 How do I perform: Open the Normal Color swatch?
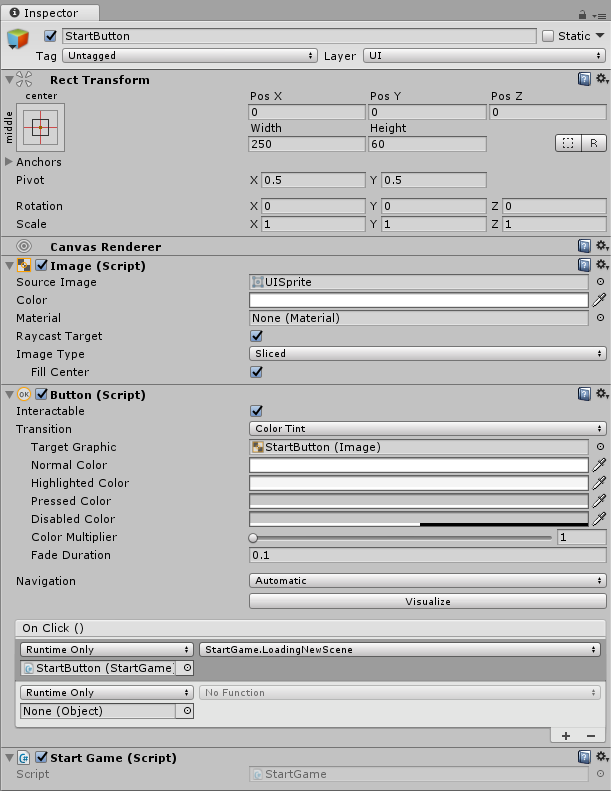[x=419, y=465]
